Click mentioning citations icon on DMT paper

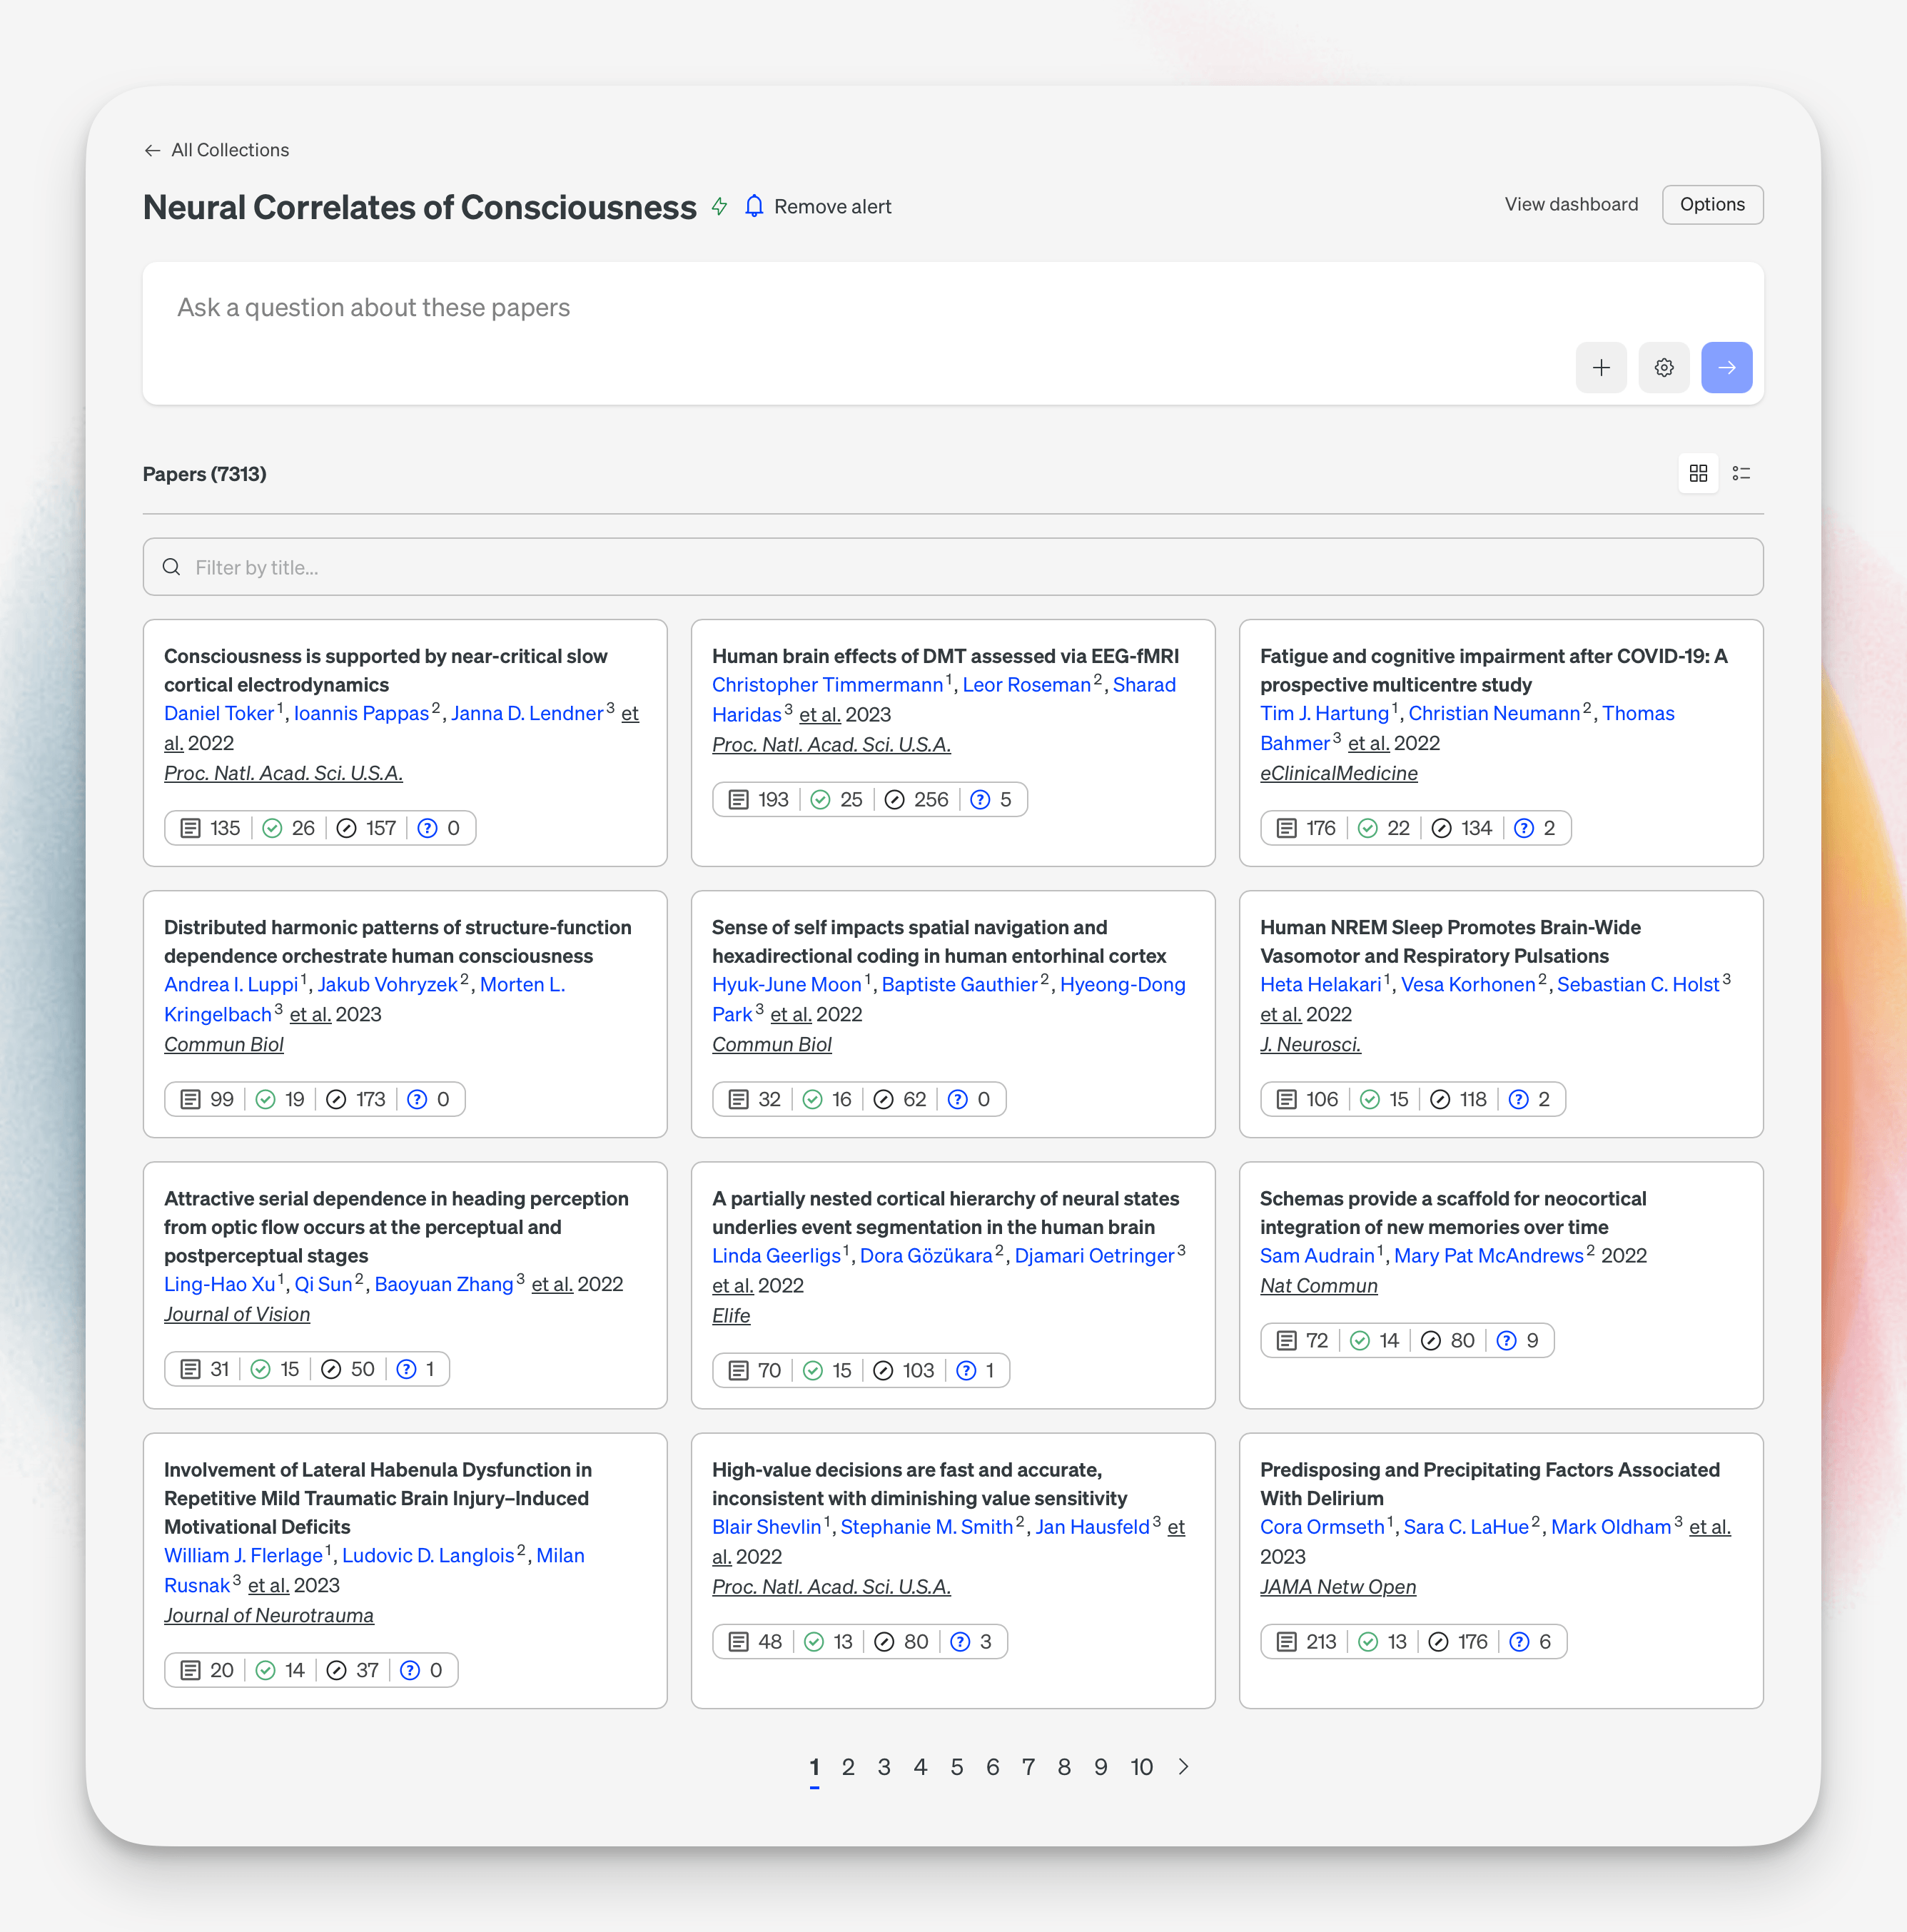[895, 800]
